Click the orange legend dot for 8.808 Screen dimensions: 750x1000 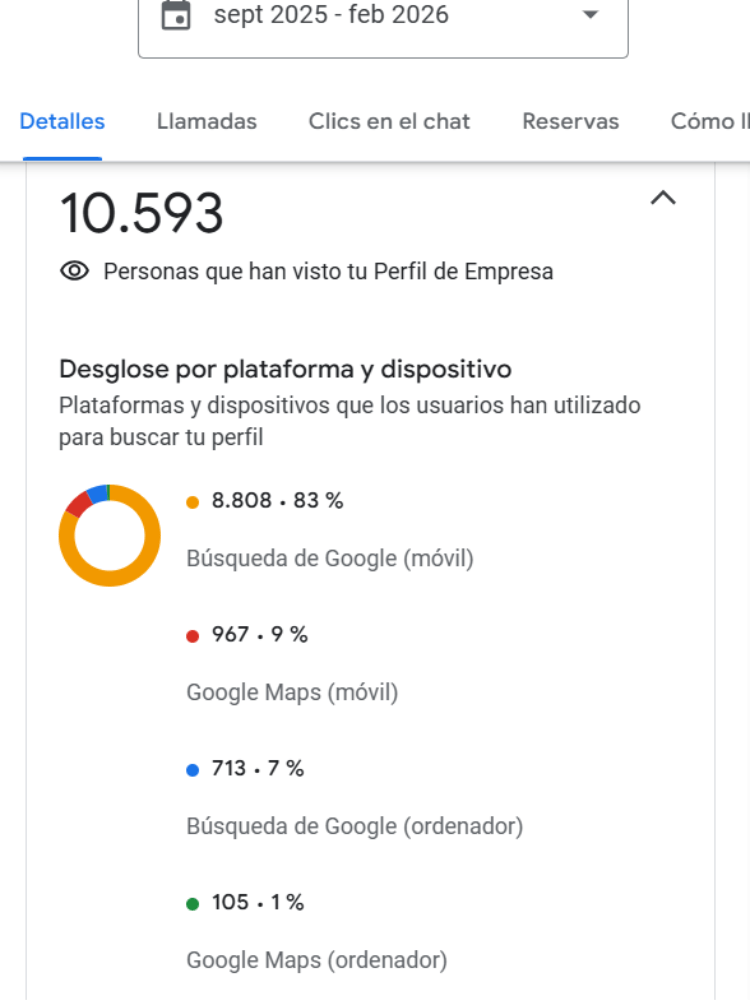[193, 502]
